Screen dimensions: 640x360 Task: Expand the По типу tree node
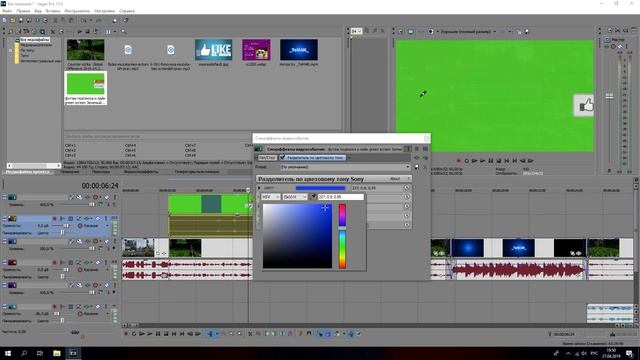click(x=11, y=50)
